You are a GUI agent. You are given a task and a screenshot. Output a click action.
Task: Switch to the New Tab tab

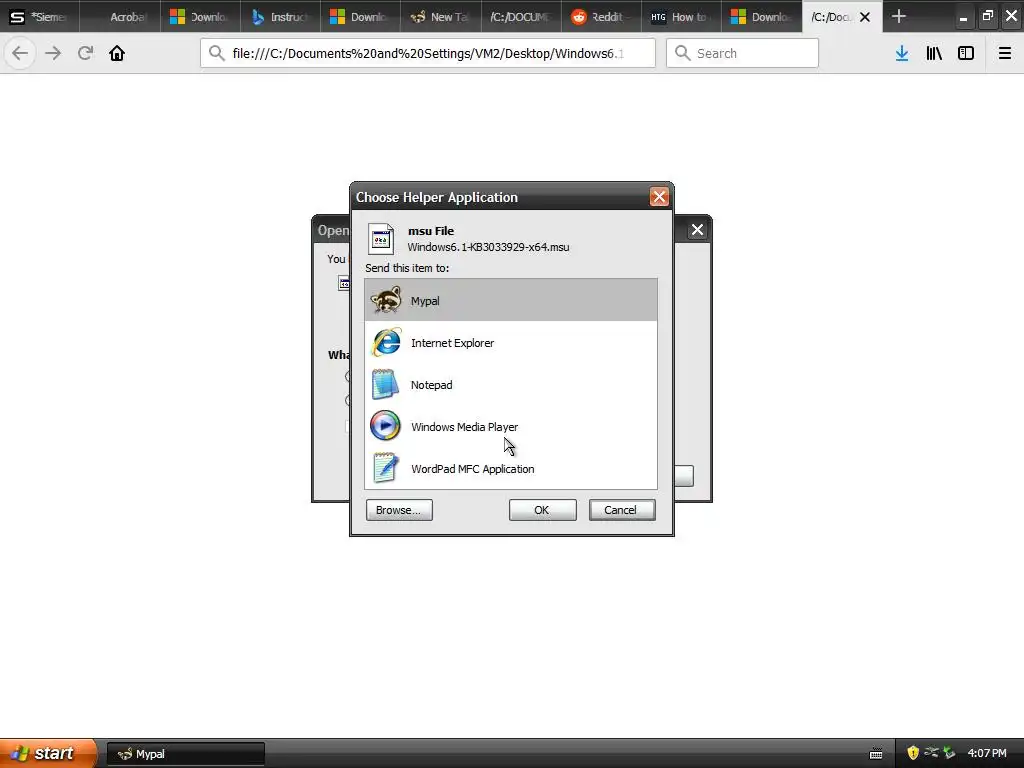[x=441, y=16]
